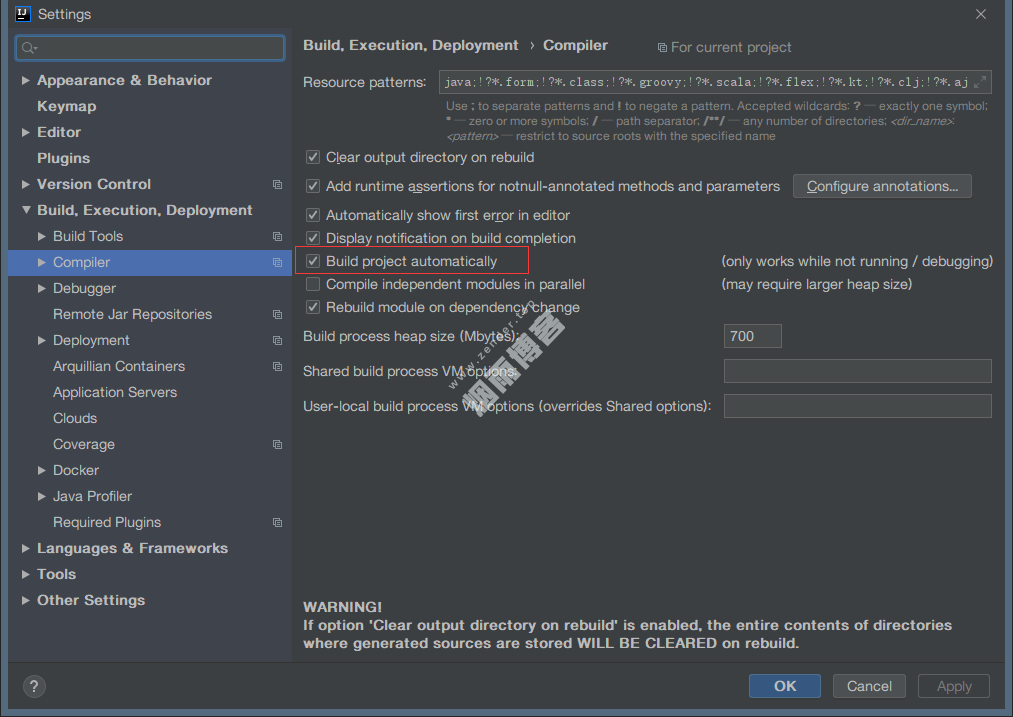
Task: Collapse the Build, Execution, Deployment section
Action: click(26, 210)
